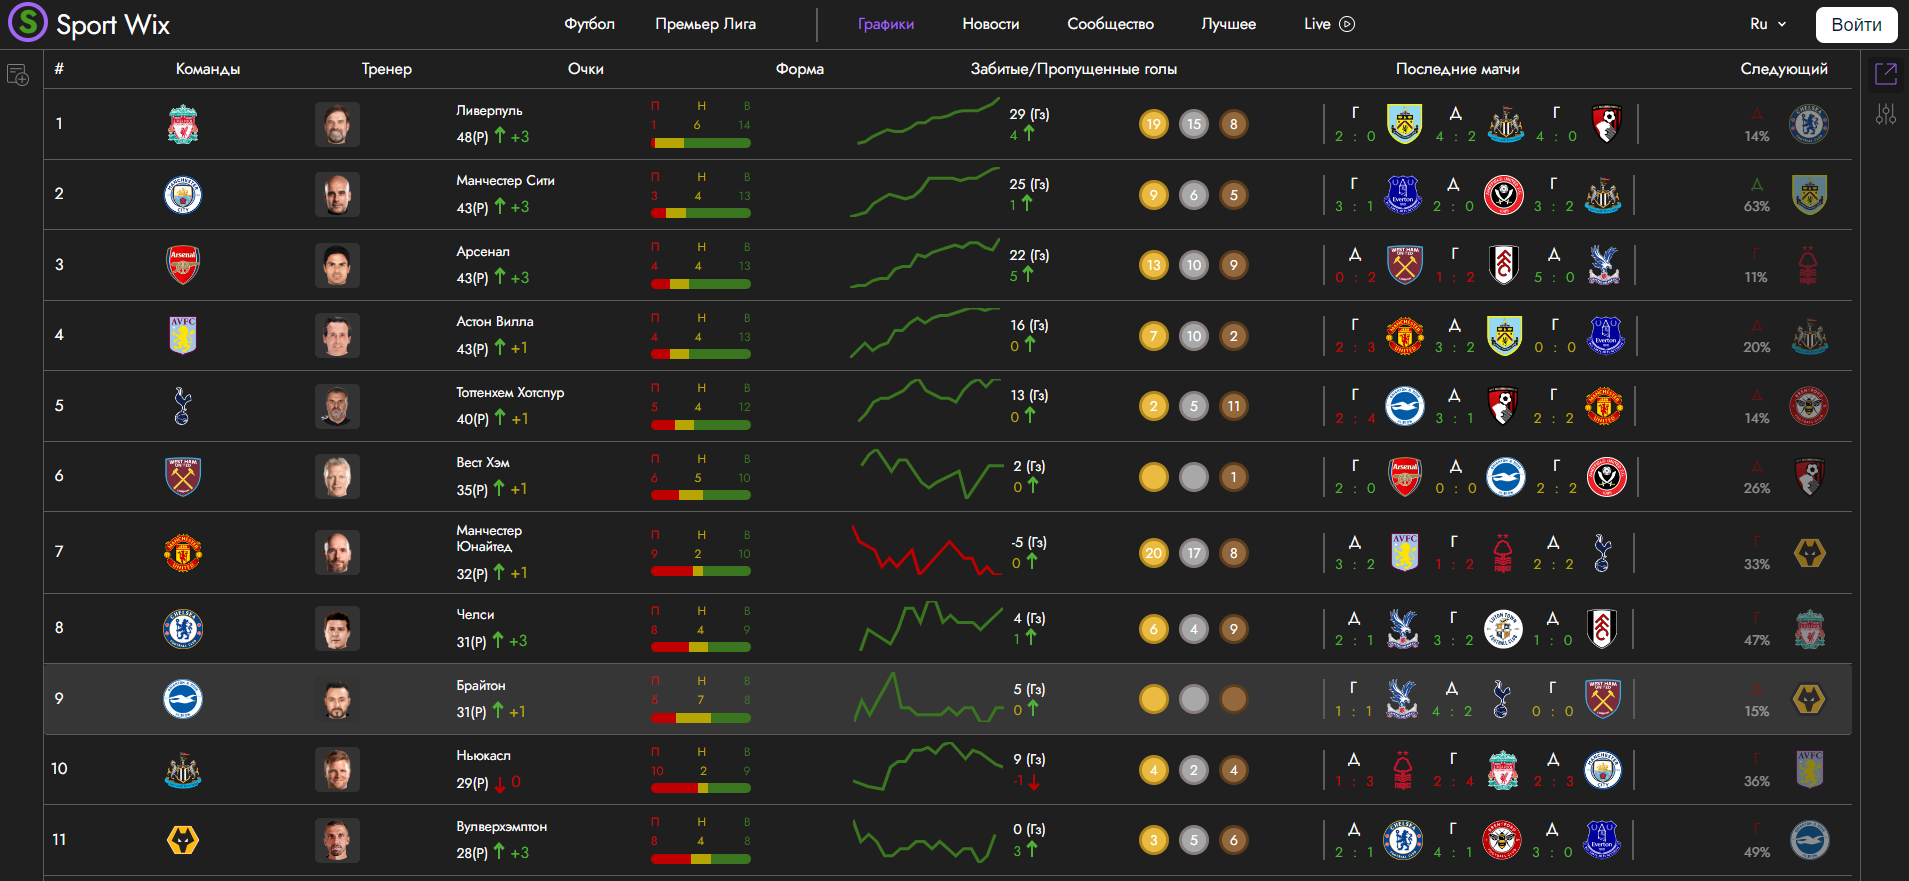Image resolution: width=1909 pixels, height=881 pixels.
Task: Open Liverpool's form line chart
Action: coord(928,121)
